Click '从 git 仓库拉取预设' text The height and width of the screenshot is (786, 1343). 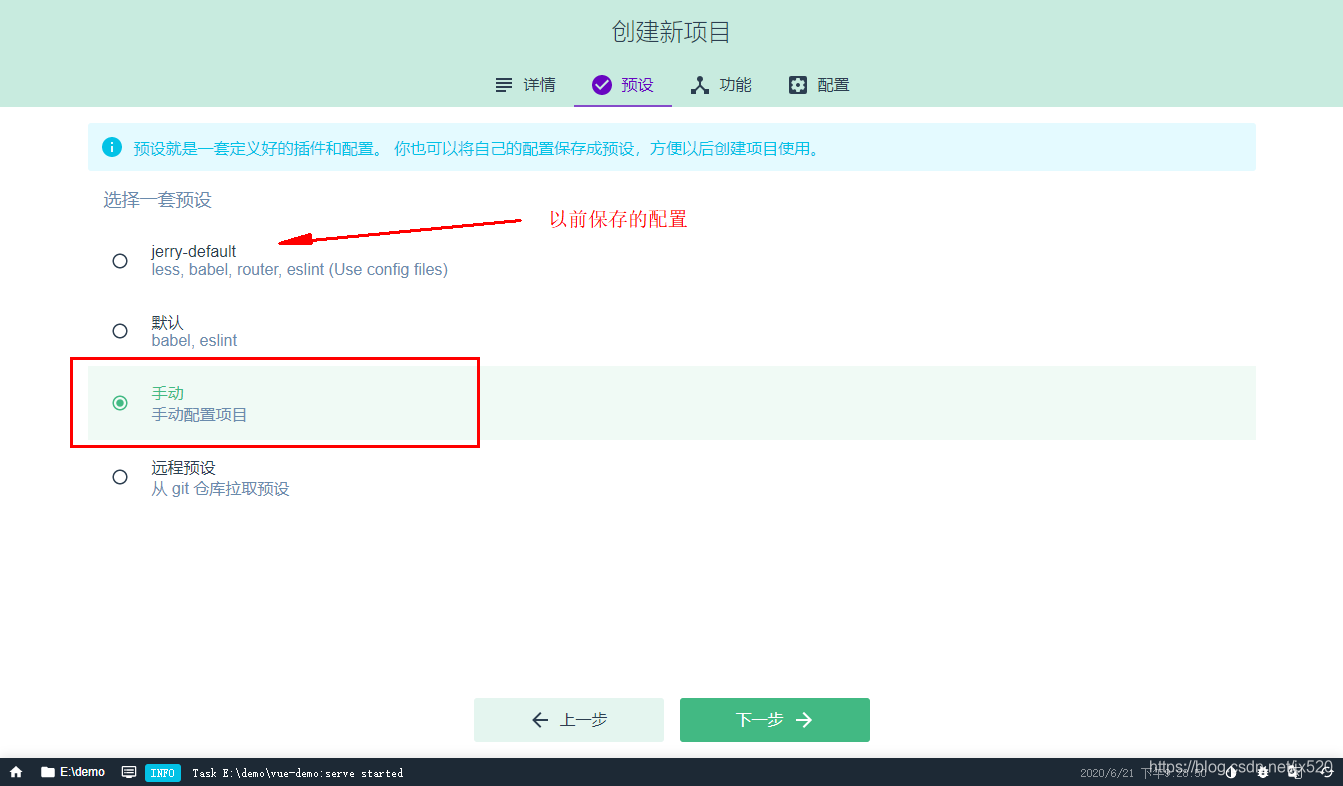(x=220, y=489)
